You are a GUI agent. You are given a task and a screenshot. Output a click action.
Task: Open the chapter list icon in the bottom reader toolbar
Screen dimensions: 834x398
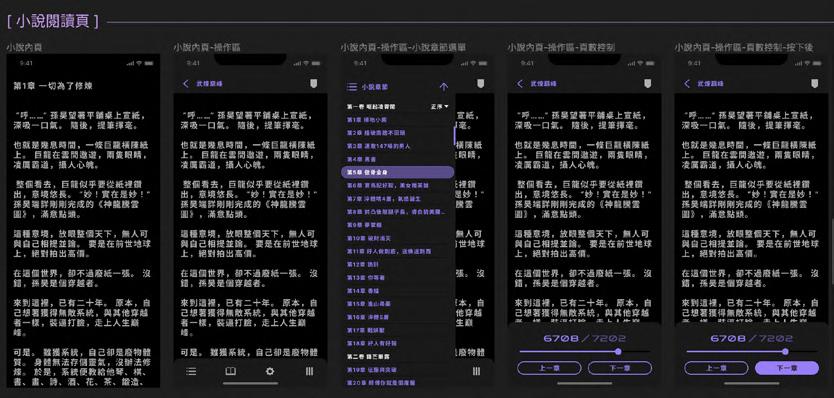(191, 371)
